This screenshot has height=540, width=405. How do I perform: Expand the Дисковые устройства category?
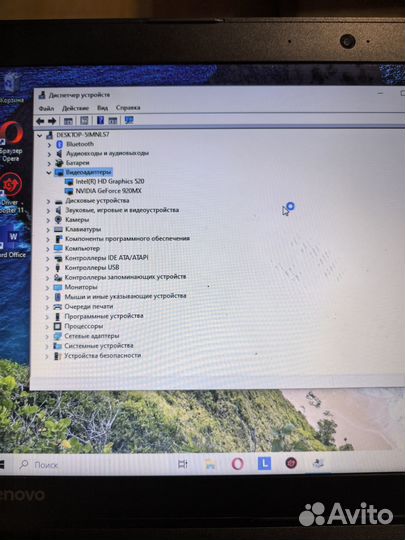pyautogui.click(x=49, y=201)
